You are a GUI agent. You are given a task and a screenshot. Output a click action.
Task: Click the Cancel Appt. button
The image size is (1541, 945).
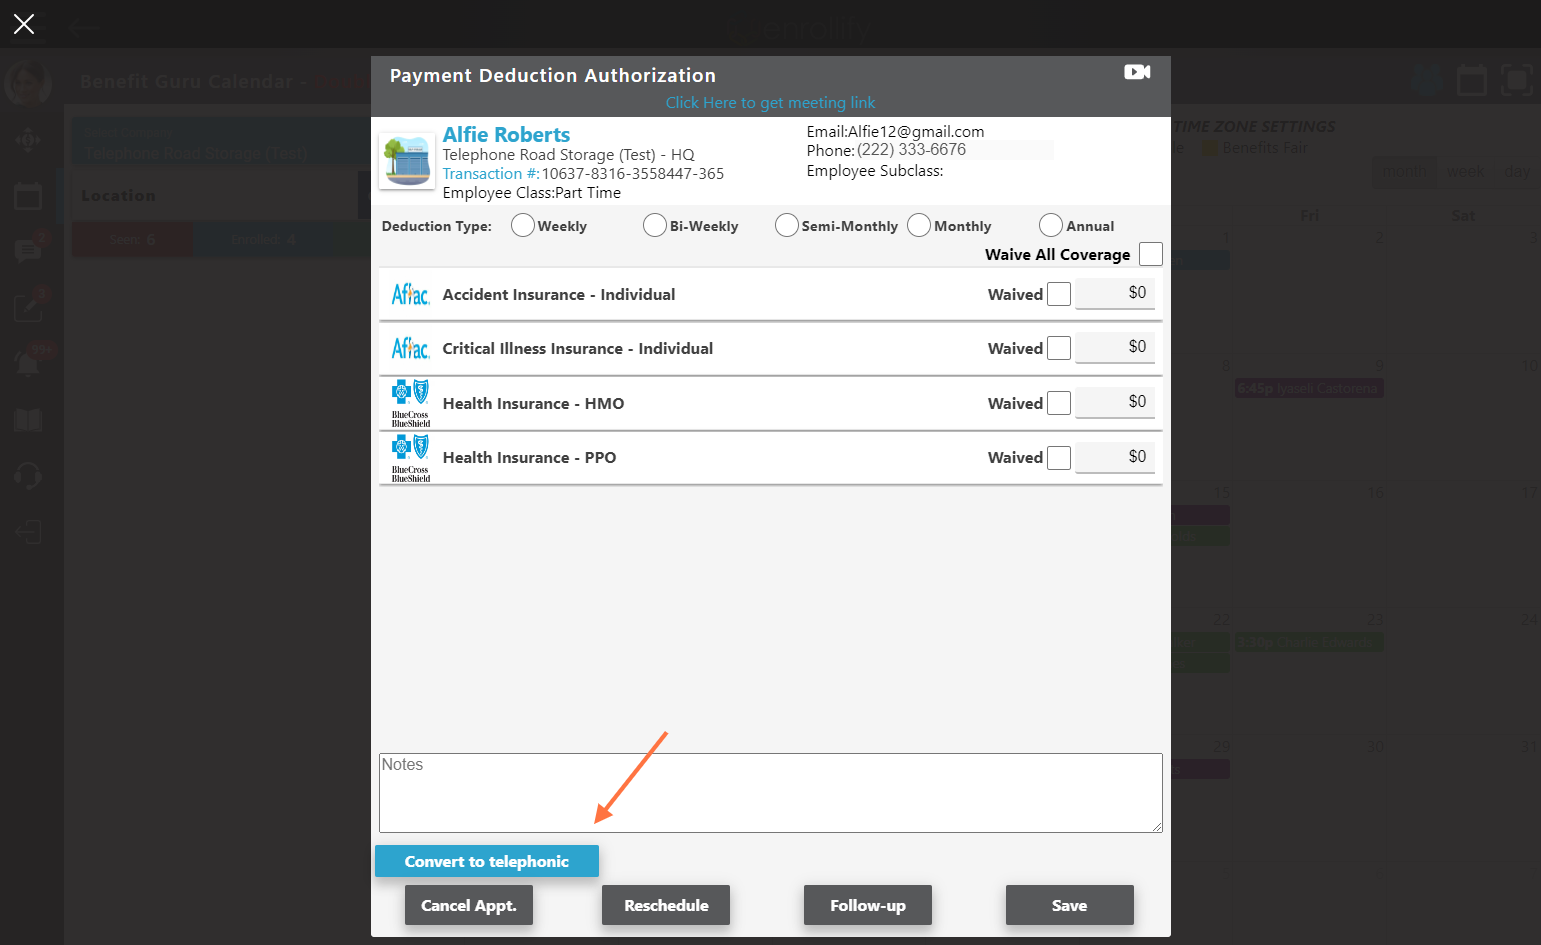469,905
